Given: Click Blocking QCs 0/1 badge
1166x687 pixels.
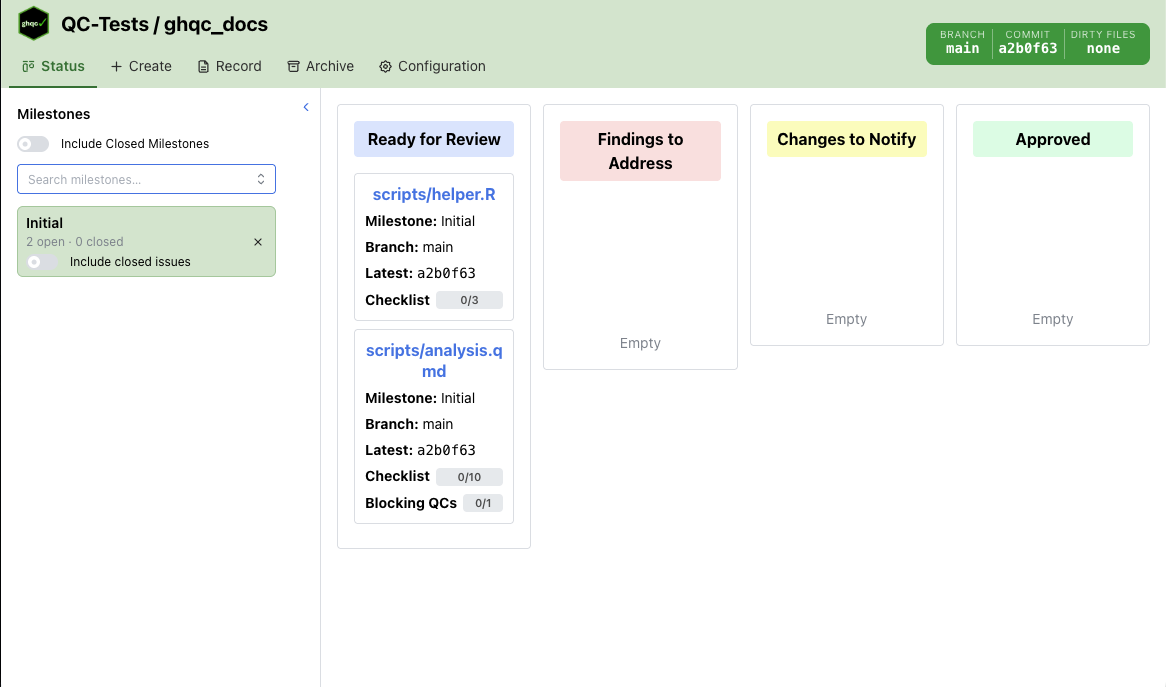Looking at the screenshot, I should [x=483, y=503].
